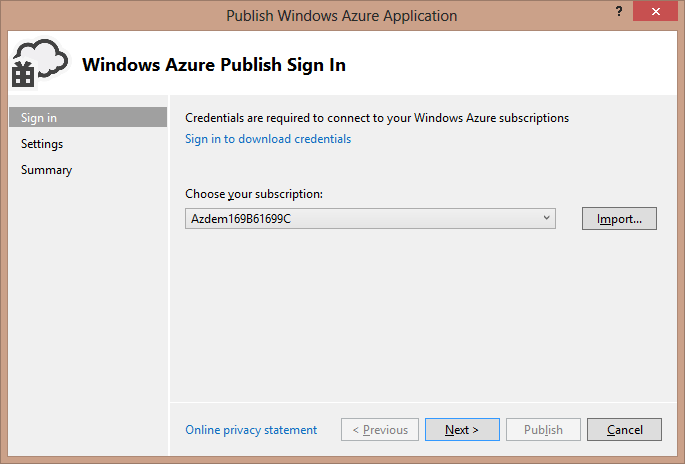Click the Import... button
Image resolution: width=685 pixels, height=464 pixels.
pyautogui.click(x=619, y=218)
